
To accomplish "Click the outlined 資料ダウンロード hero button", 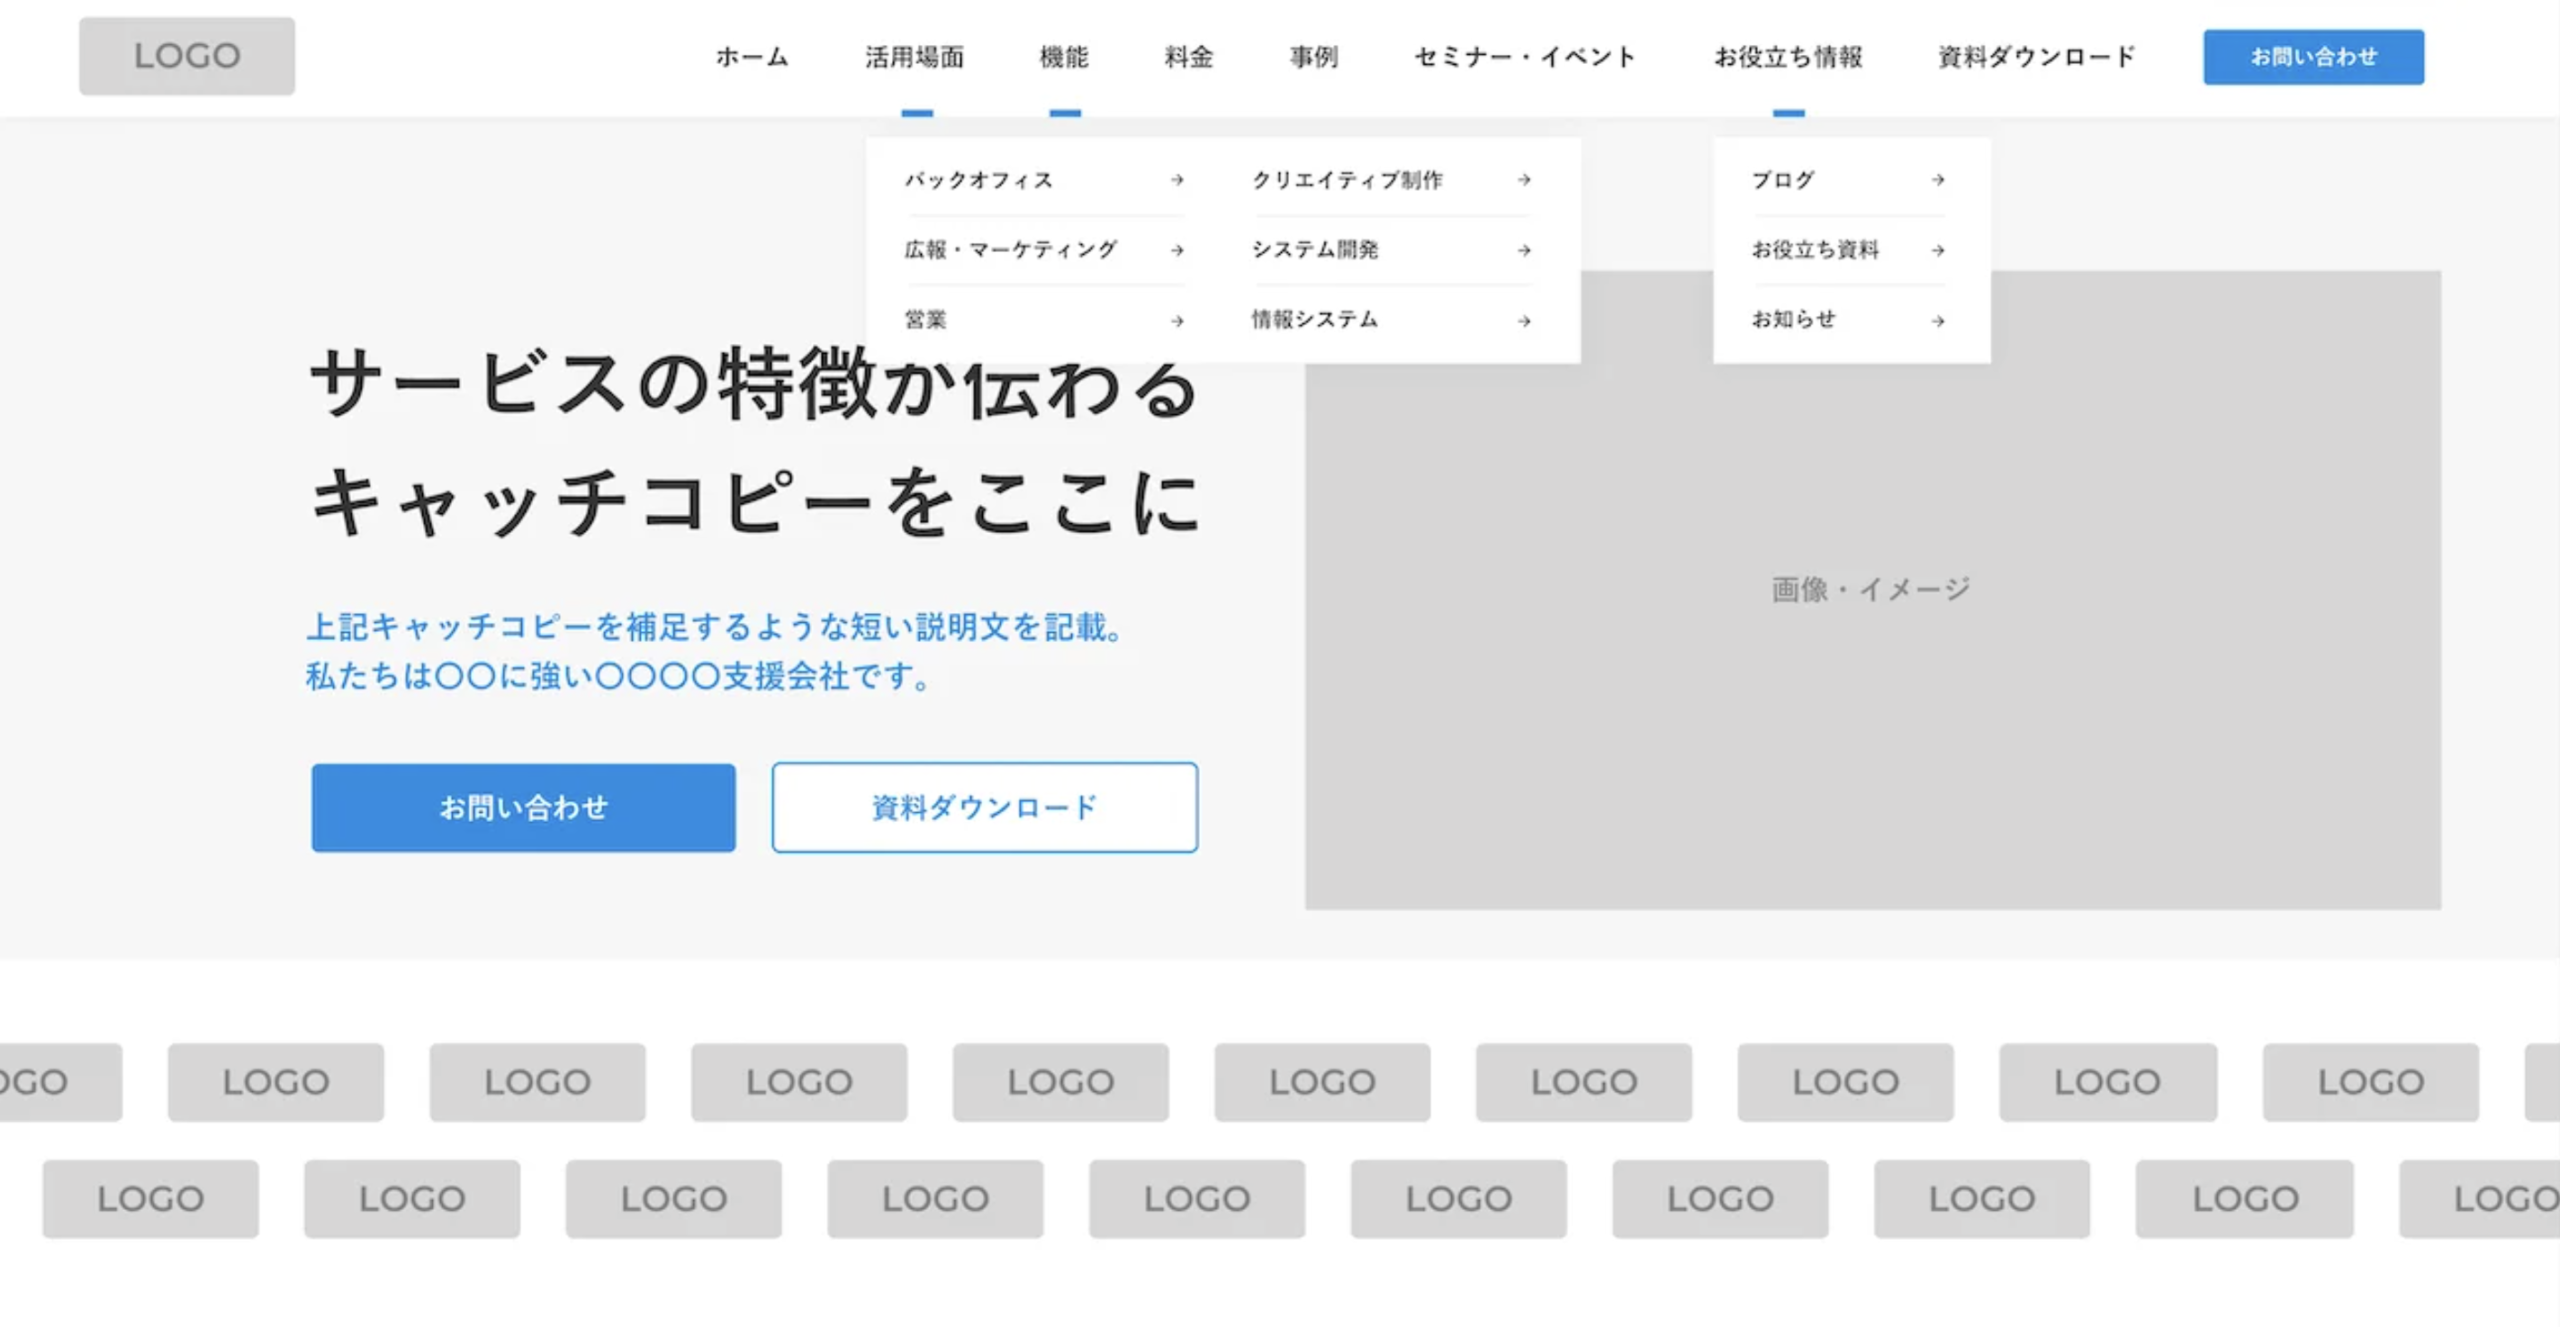I will pos(985,808).
